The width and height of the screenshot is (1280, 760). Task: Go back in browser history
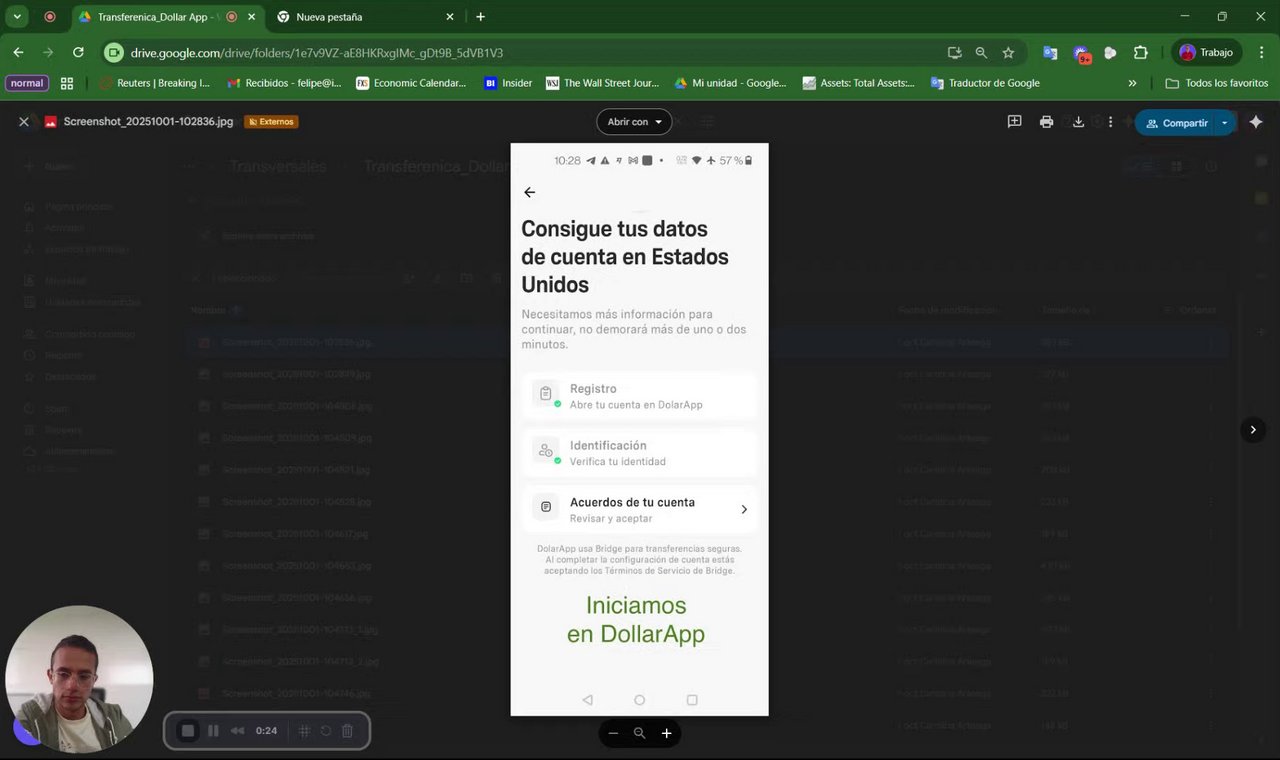coord(18,52)
